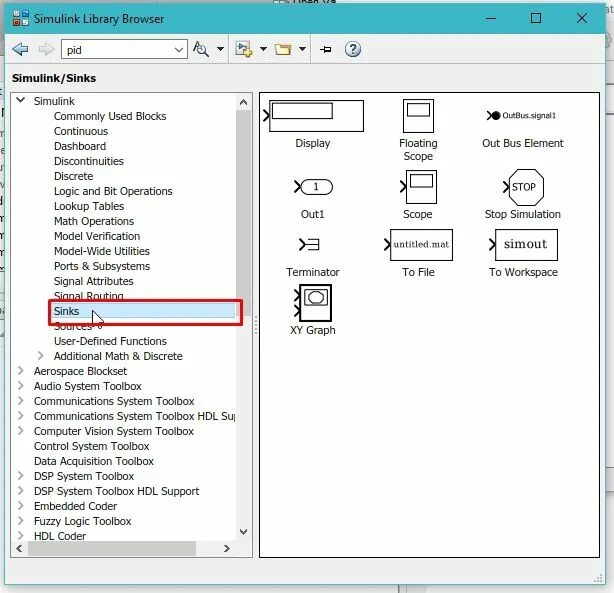Select the Model-Wide Utilities library
The image size is (614, 593).
[x=102, y=251]
